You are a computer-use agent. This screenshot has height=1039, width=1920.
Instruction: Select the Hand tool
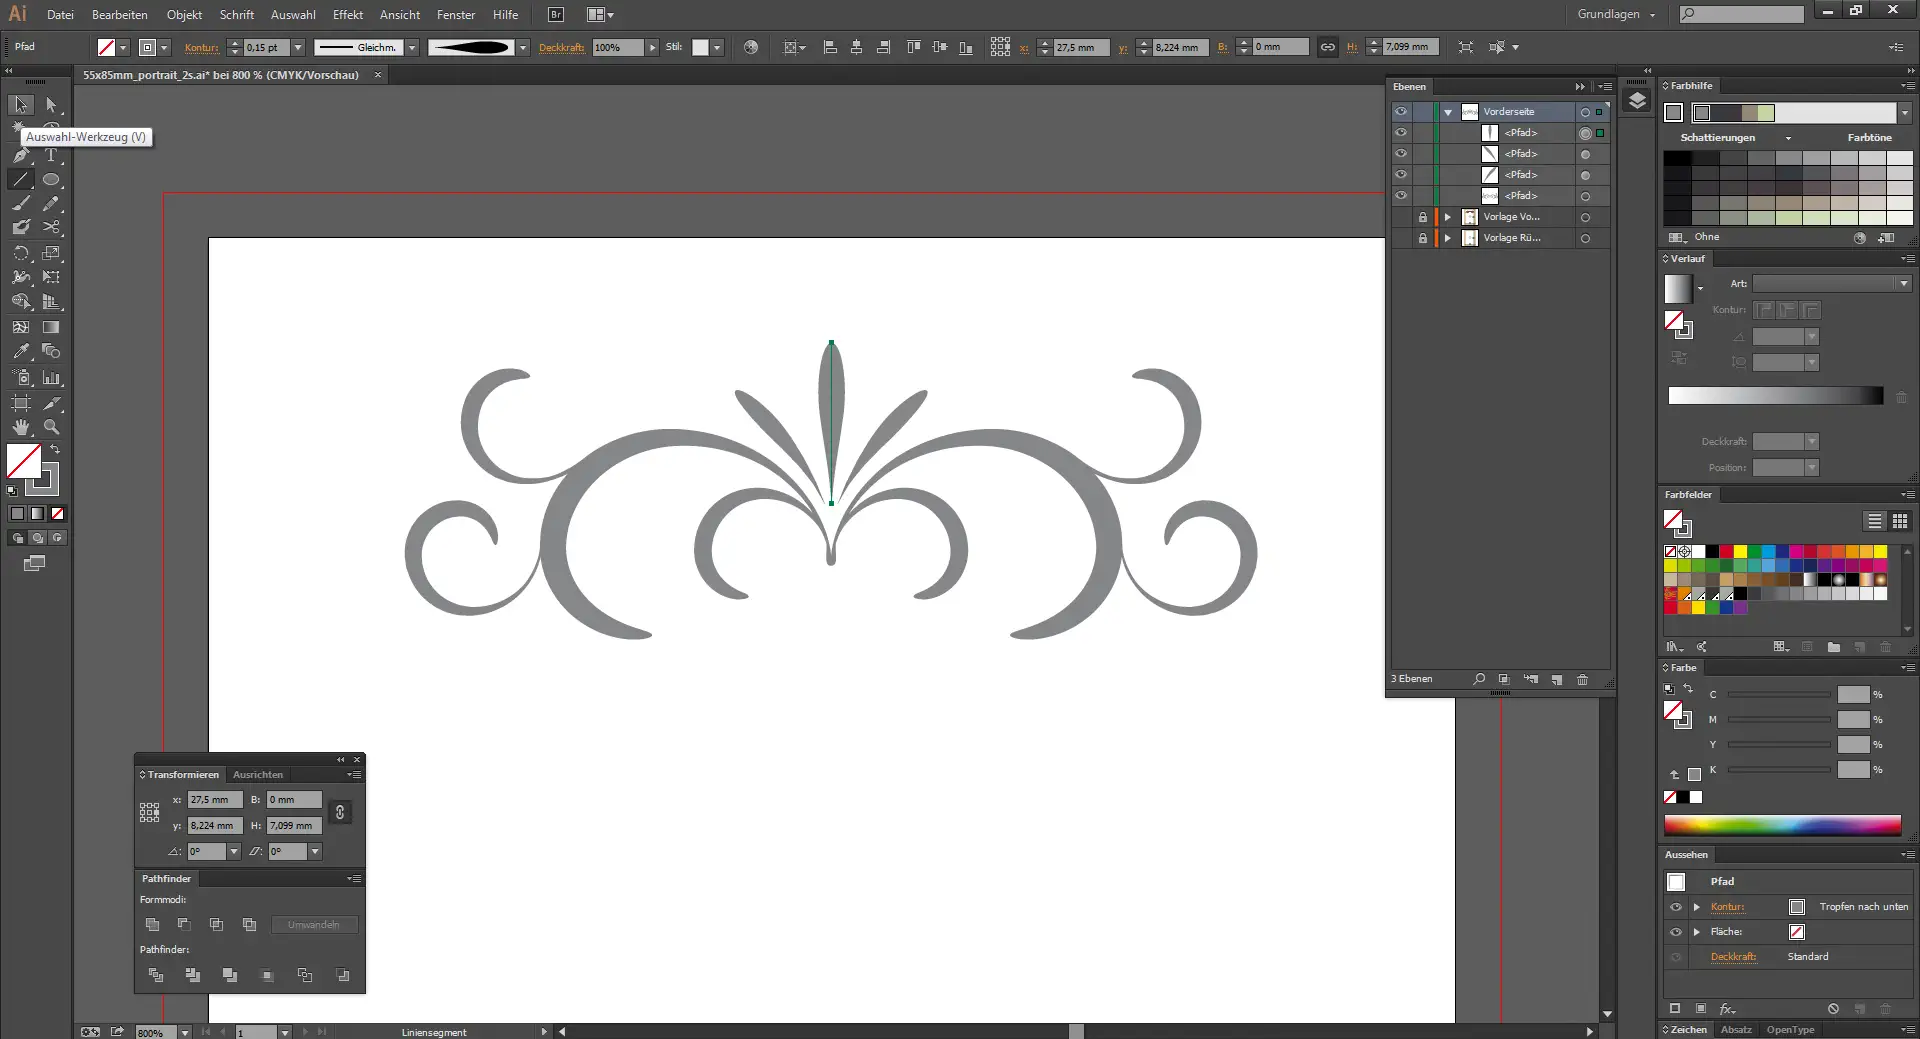click(x=21, y=427)
